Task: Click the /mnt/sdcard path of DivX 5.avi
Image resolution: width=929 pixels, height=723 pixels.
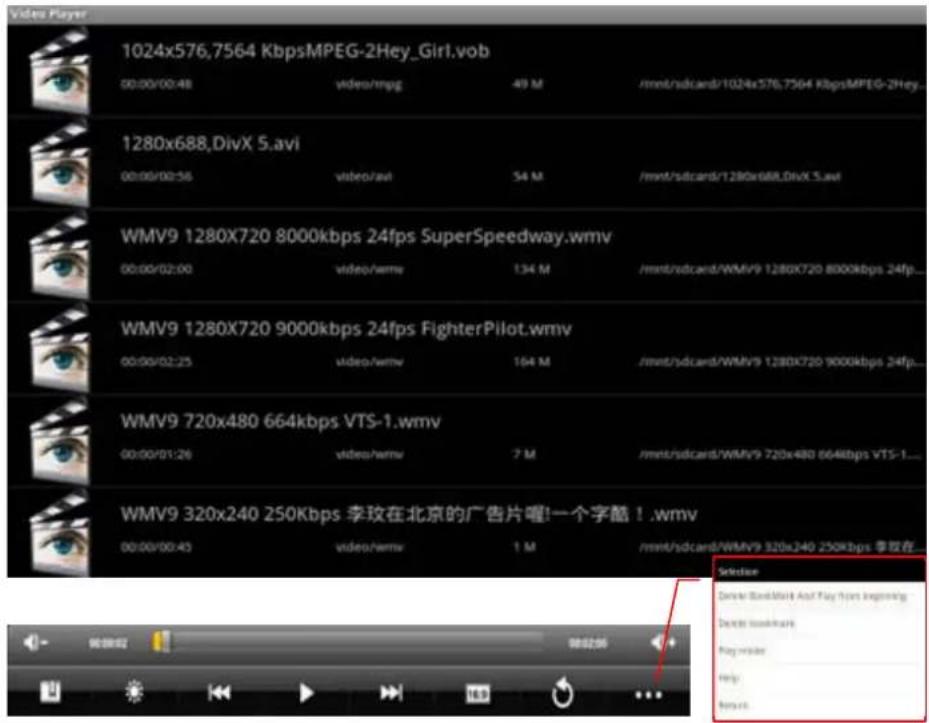Action: pos(739,177)
